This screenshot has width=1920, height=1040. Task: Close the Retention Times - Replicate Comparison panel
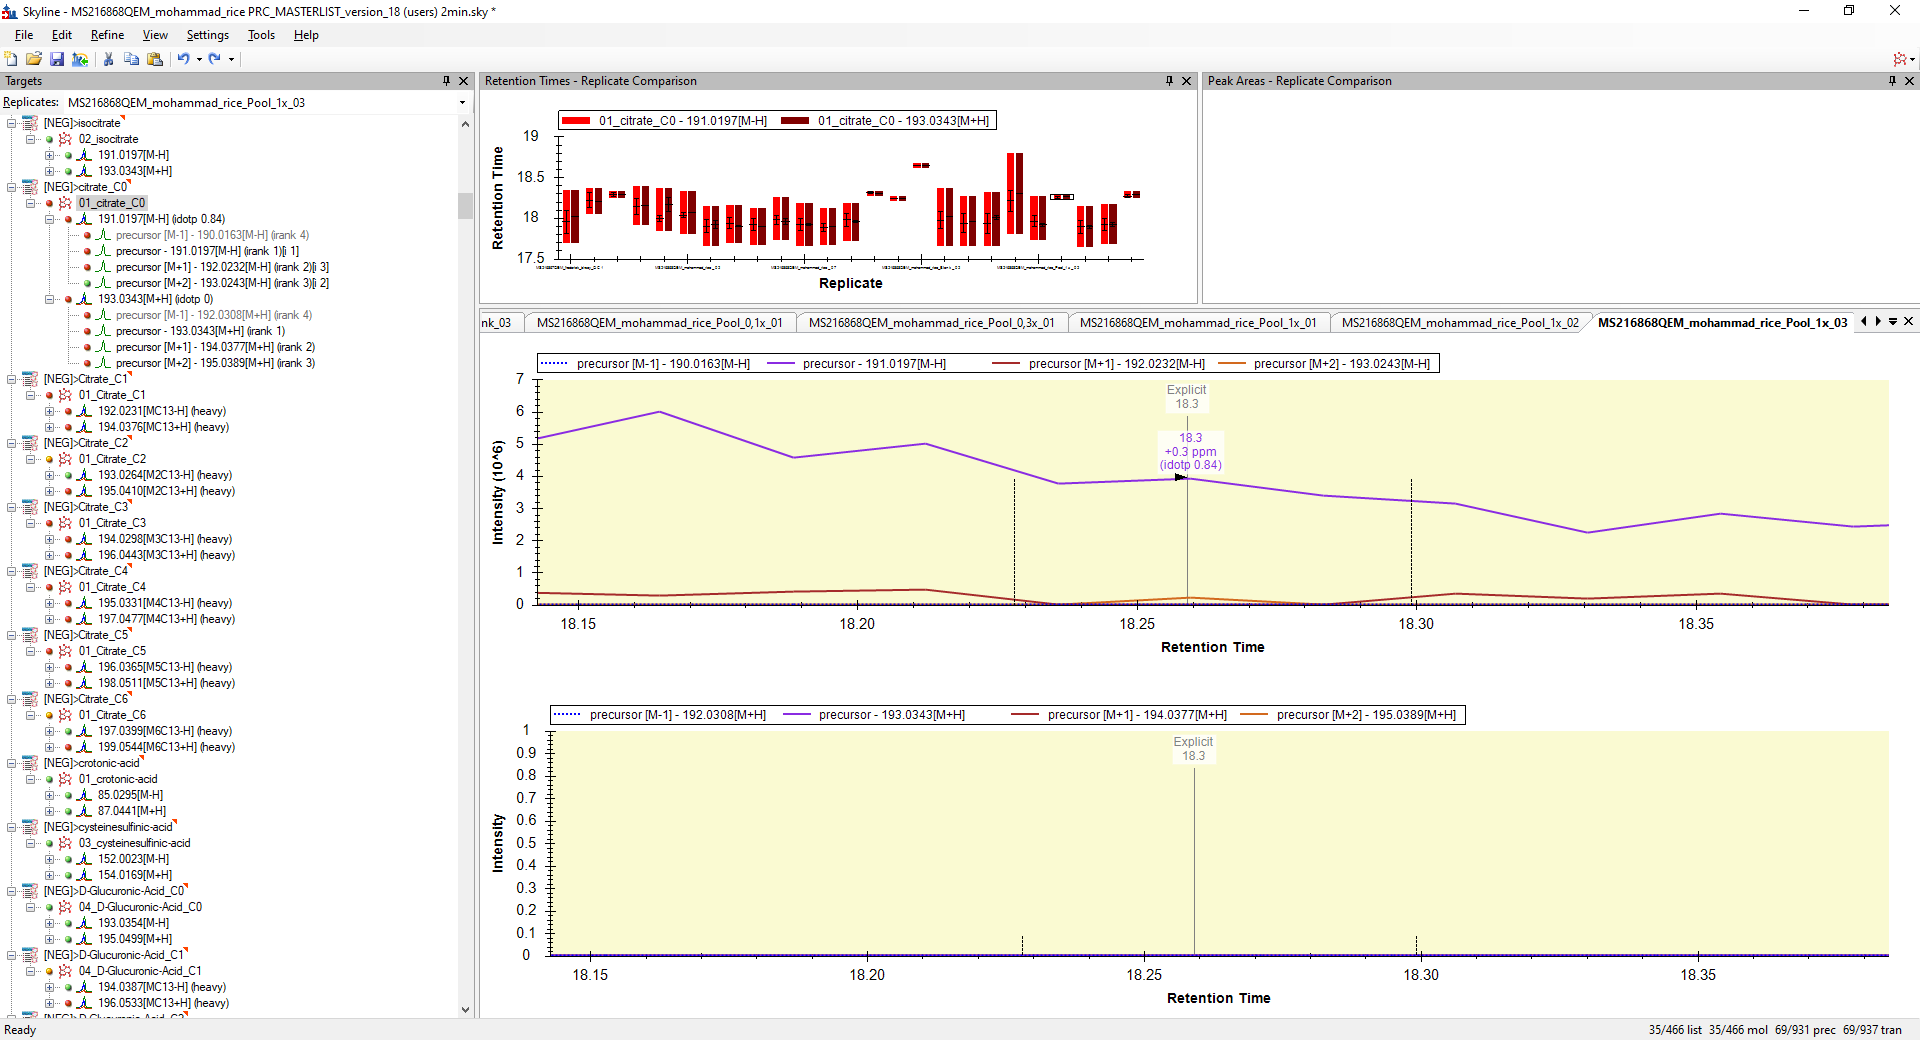[1187, 81]
